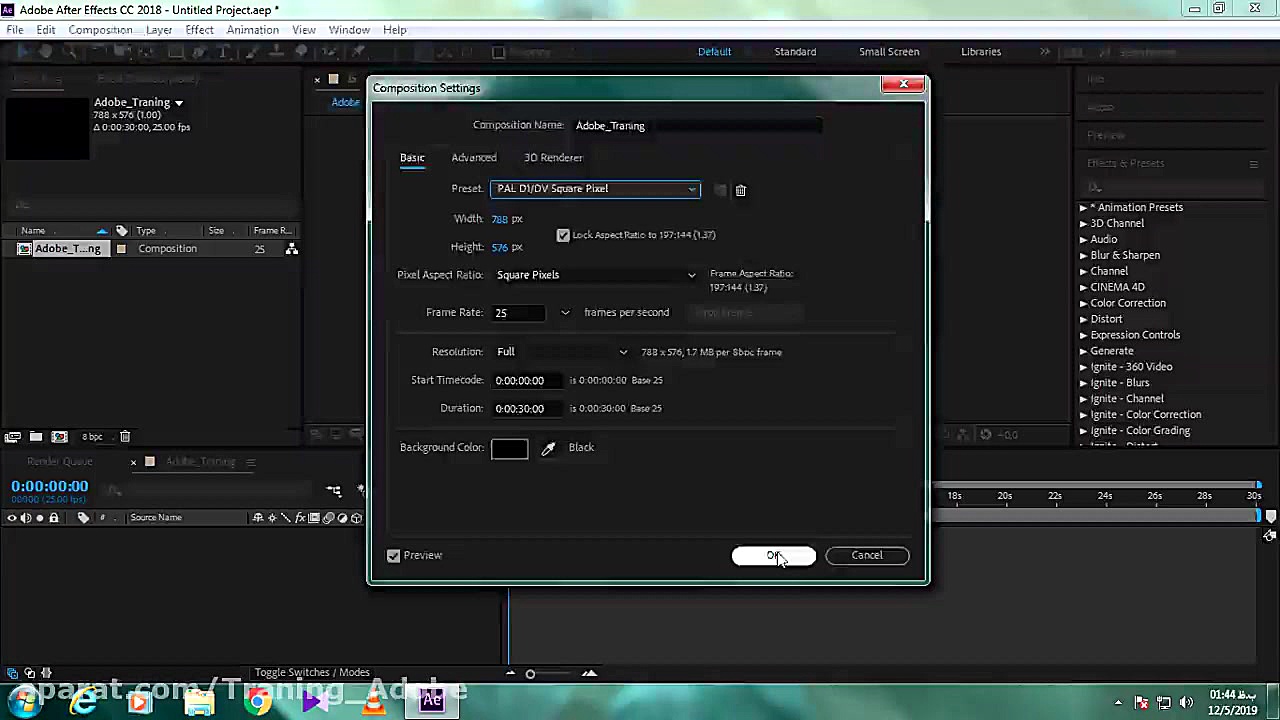This screenshot has width=1280, height=720.
Task: Click Toggle Switches / Modes button
Action: [x=312, y=673]
